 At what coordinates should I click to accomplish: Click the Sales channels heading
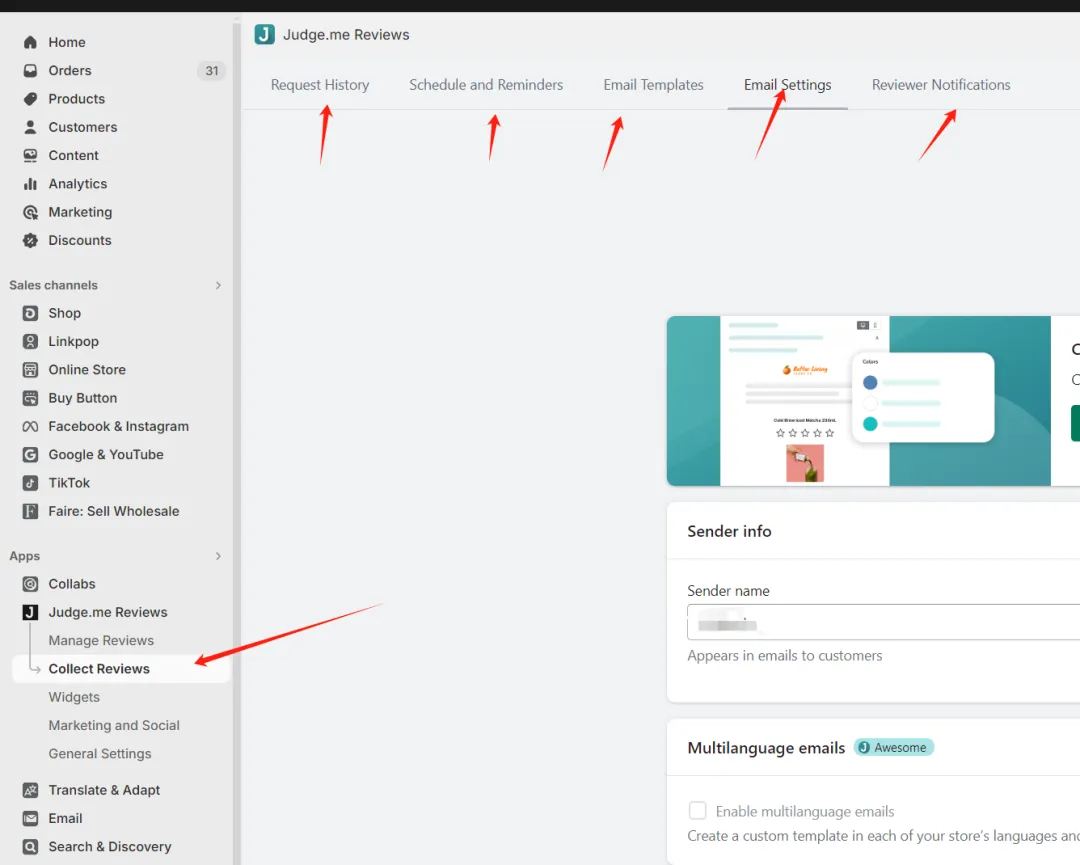pos(53,285)
